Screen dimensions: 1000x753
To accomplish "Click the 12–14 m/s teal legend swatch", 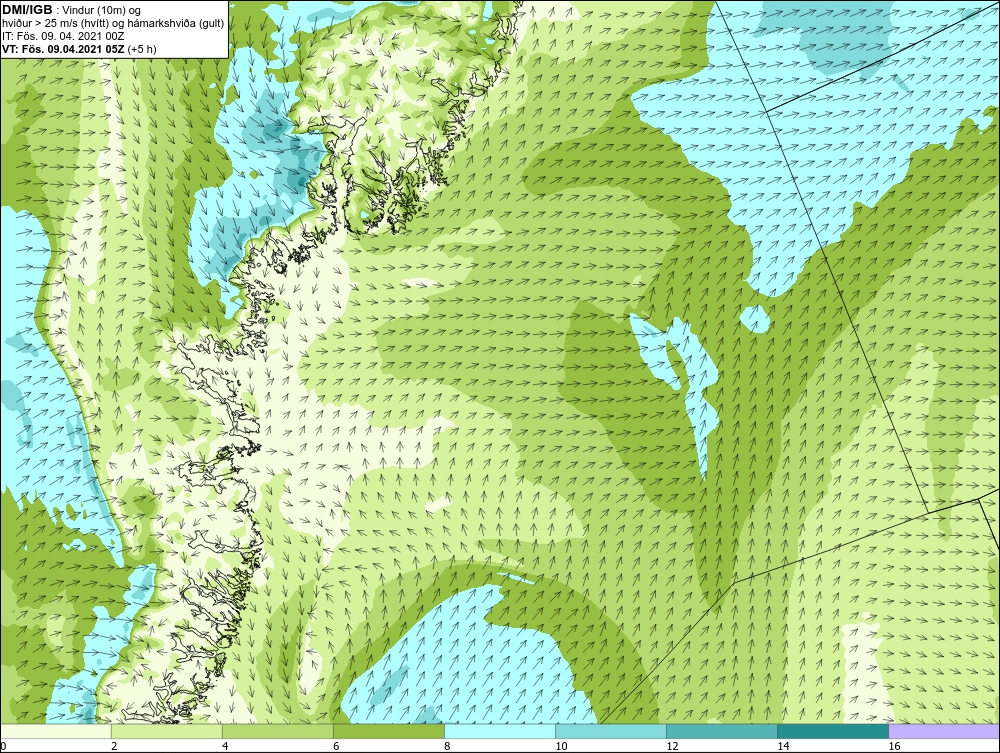I will [722, 731].
